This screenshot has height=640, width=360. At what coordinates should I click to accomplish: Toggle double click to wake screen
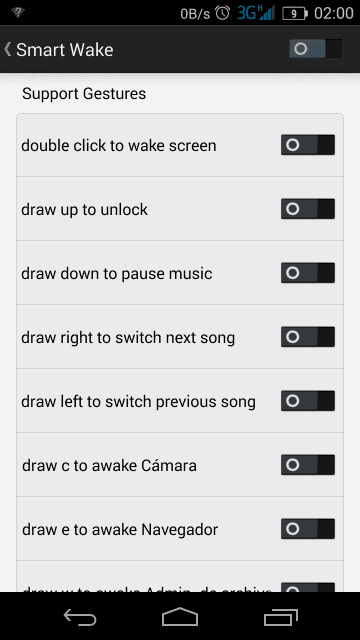point(308,145)
